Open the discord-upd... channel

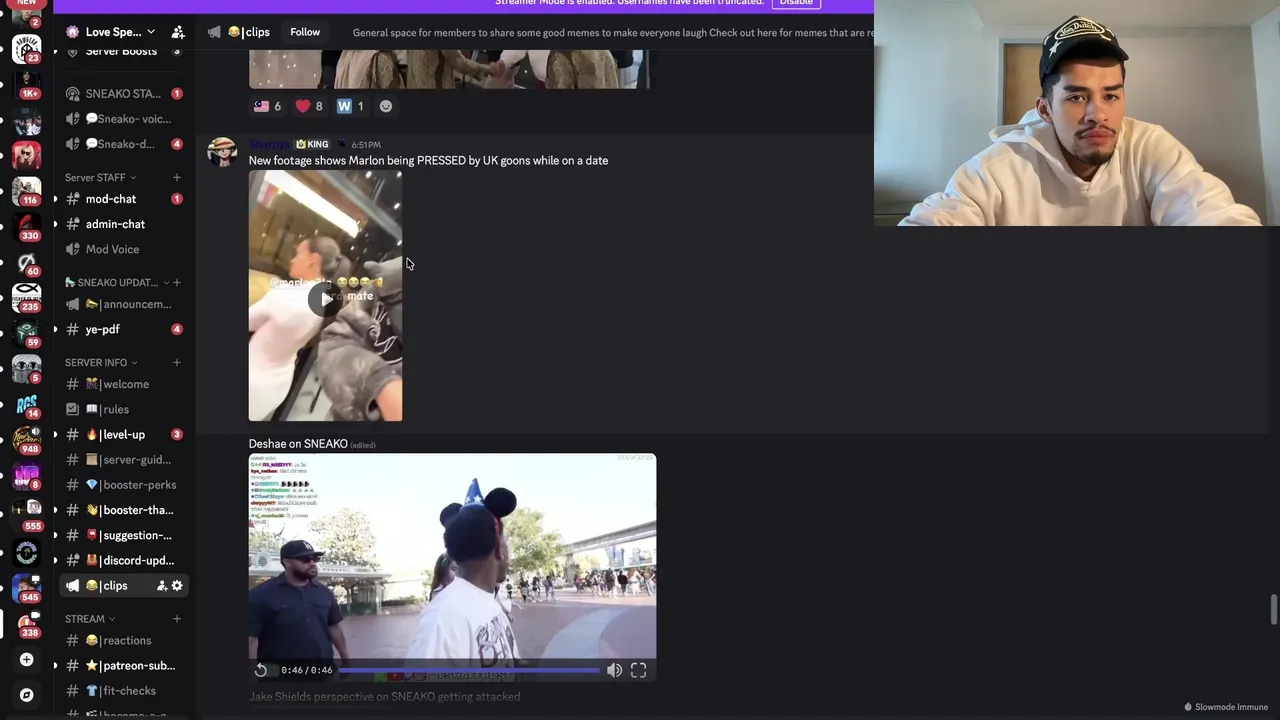[x=124, y=560]
